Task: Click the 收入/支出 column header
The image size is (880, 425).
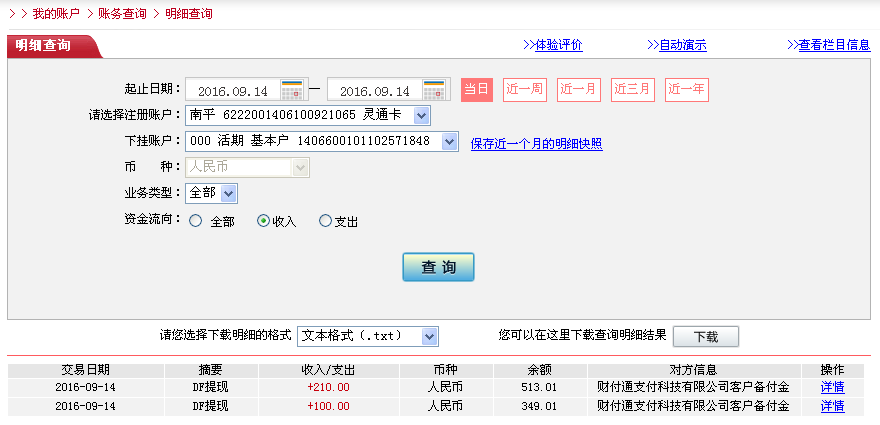Action: pyautogui.click(x=328, y=370)
